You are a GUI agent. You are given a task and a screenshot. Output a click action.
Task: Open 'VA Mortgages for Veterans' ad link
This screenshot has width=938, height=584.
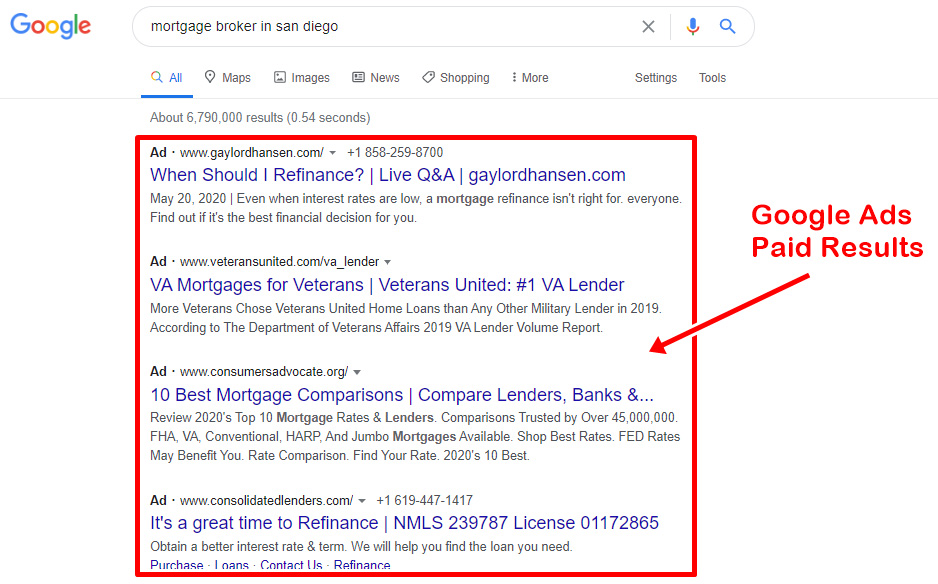387,285
